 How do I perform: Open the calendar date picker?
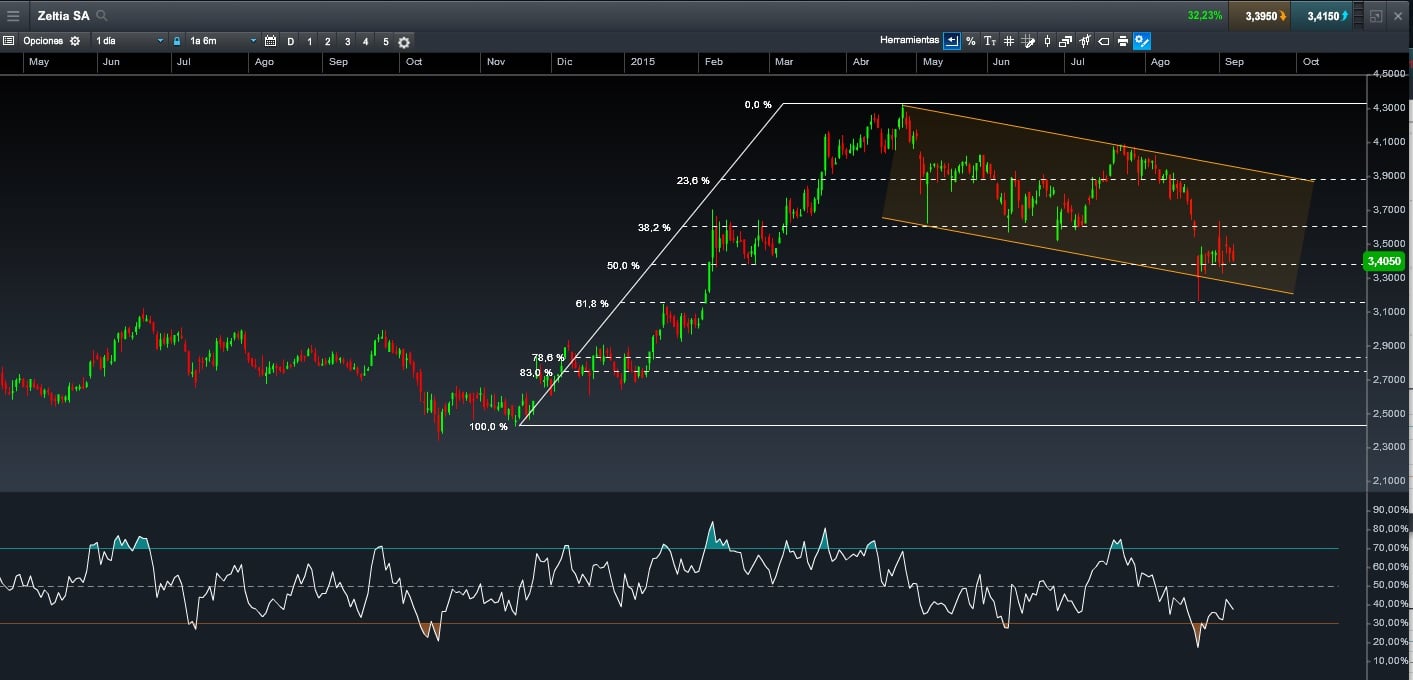270,41
